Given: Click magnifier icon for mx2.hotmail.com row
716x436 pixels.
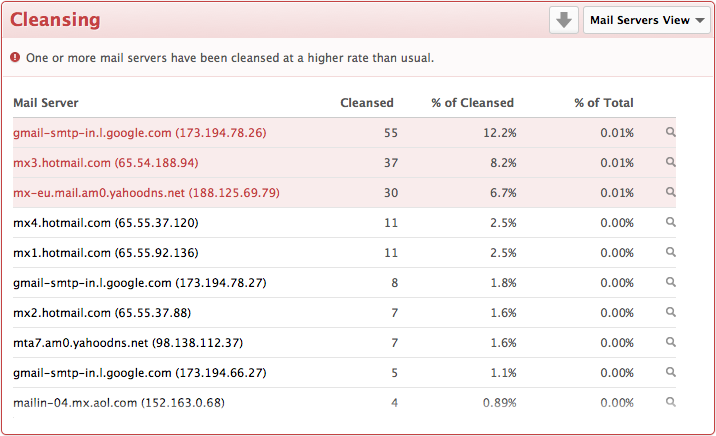Looking at the screenshot, I should [x=670, y=312].
